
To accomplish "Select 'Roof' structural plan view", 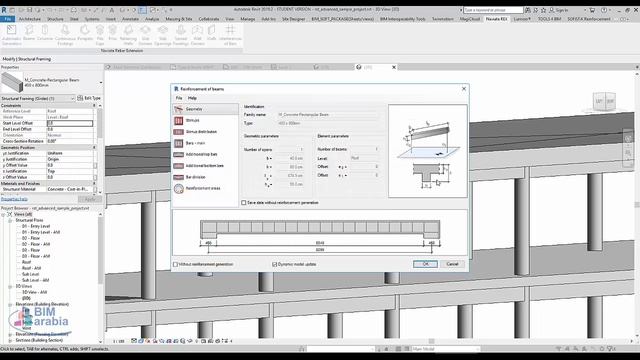I will (x=26, y=262).
